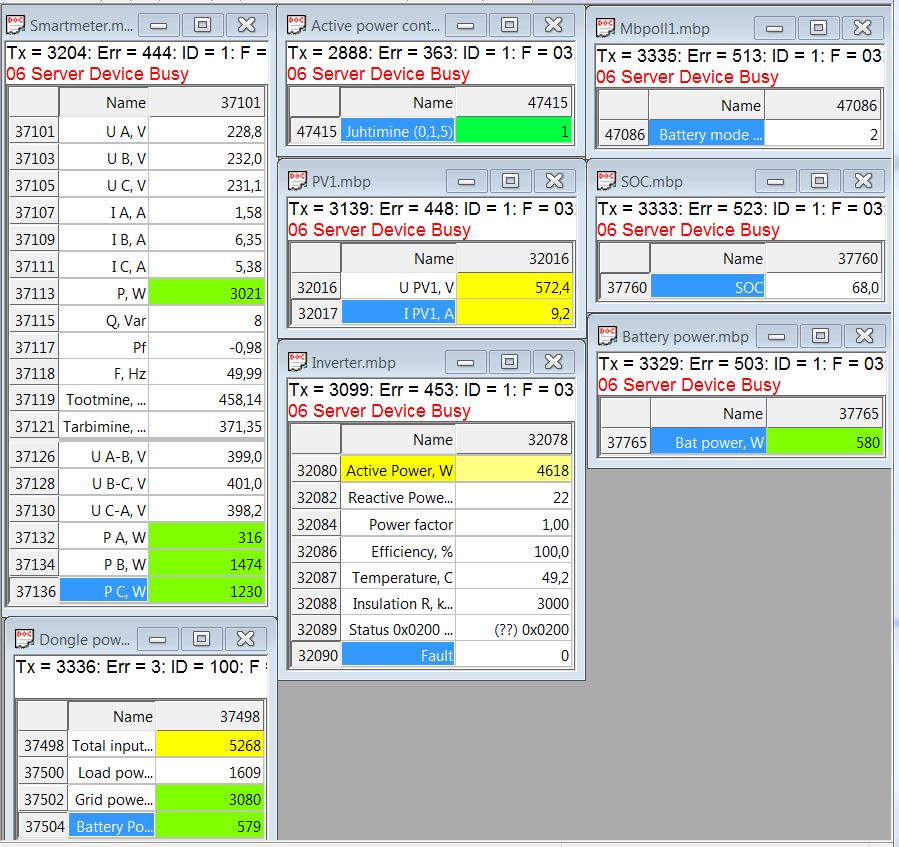Minimize the SOC.mbp window

(775, 181)
